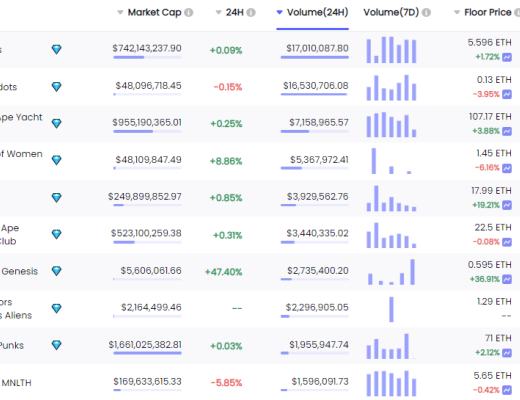Open the Volume(7D) info icon
The image size is (520, 400).
(426, 13)
